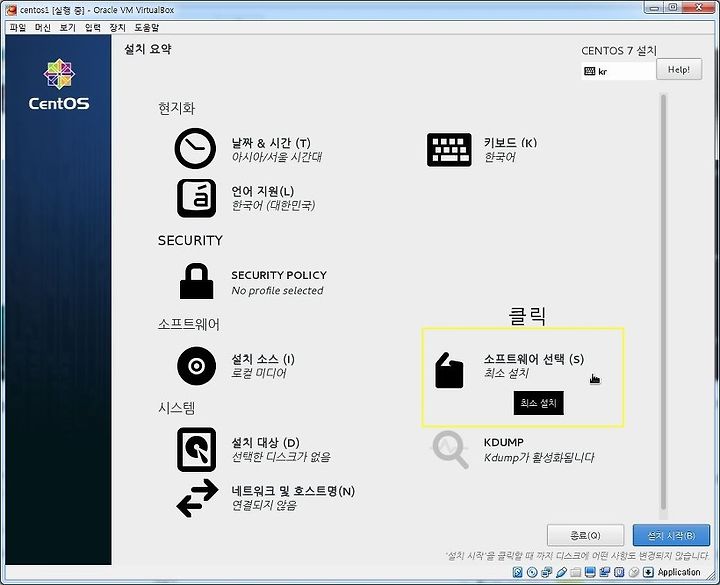Open the 파일 menu
Image resolution: width=720 pixels, height=585 pixels.
18,28
